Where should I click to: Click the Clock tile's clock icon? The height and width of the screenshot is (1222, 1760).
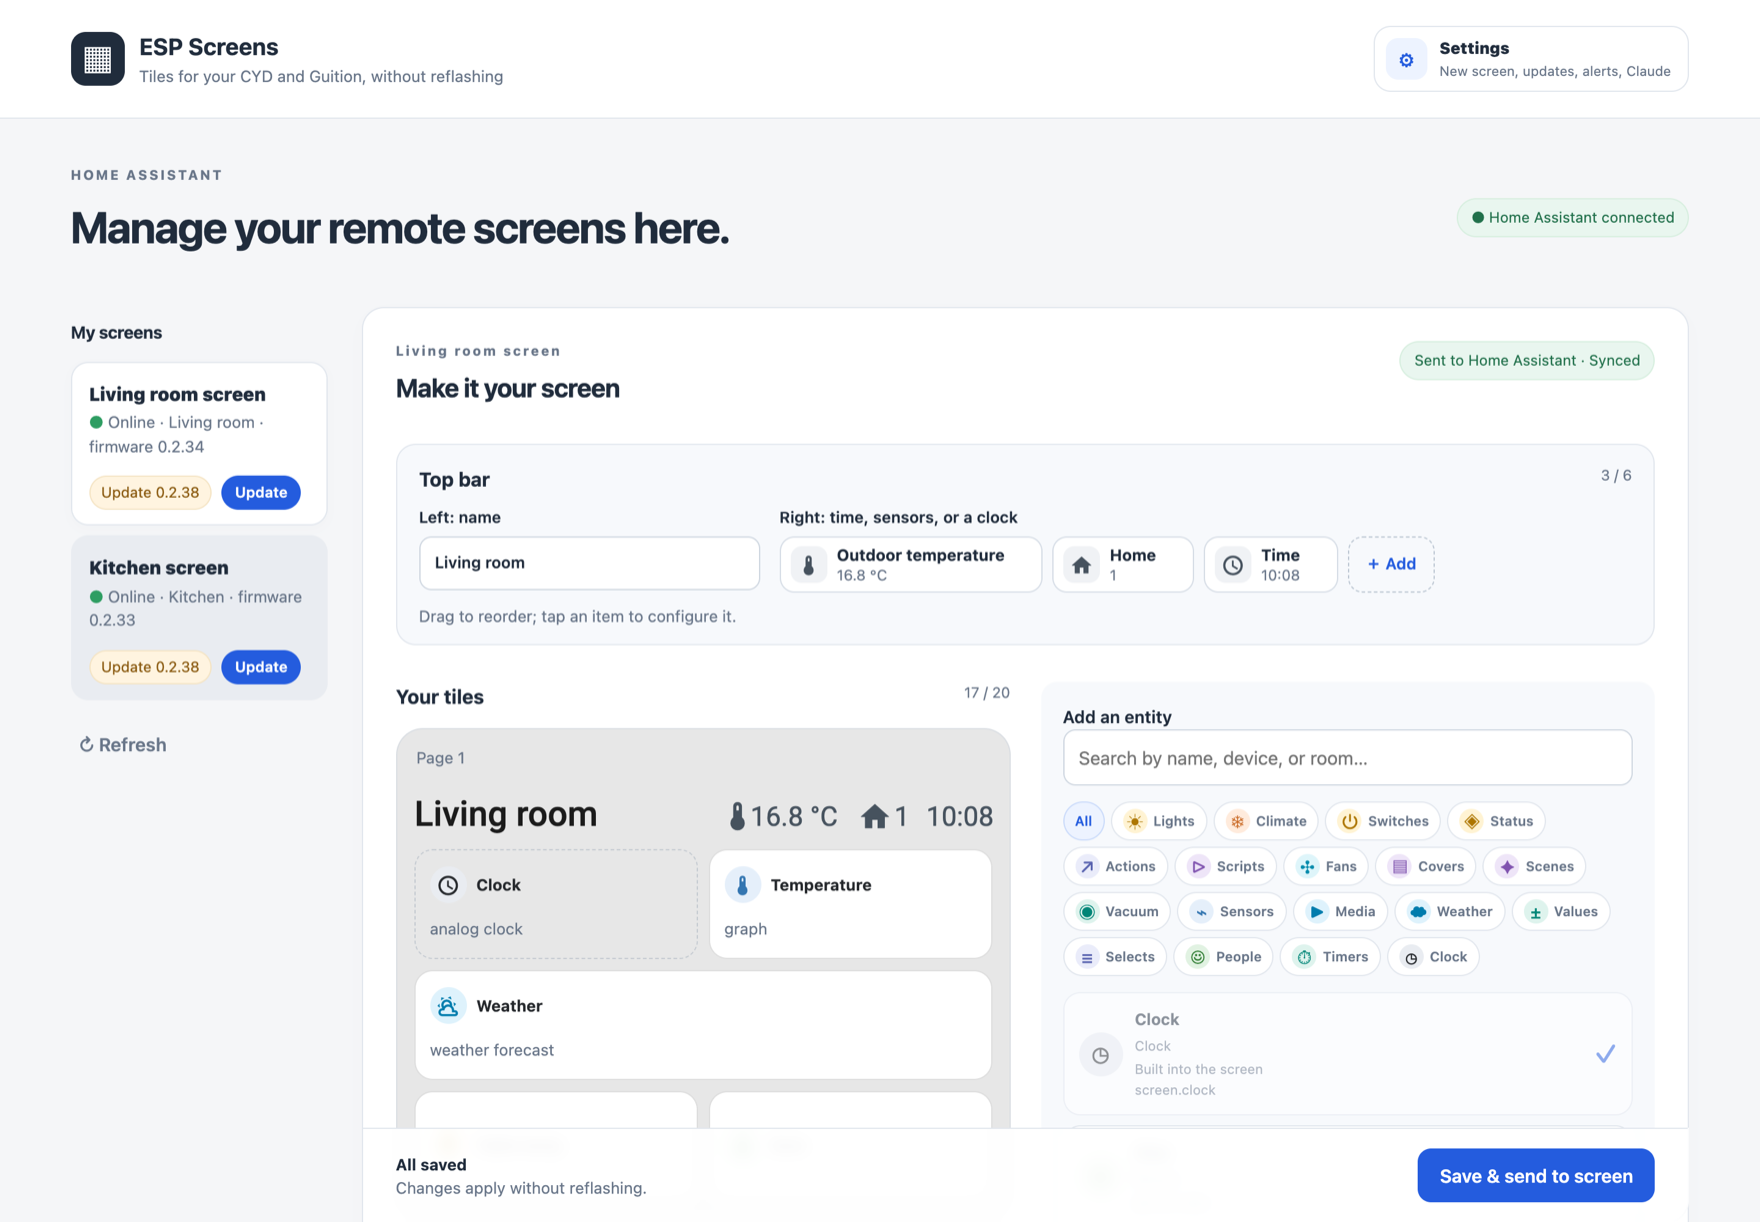[448, 885]
